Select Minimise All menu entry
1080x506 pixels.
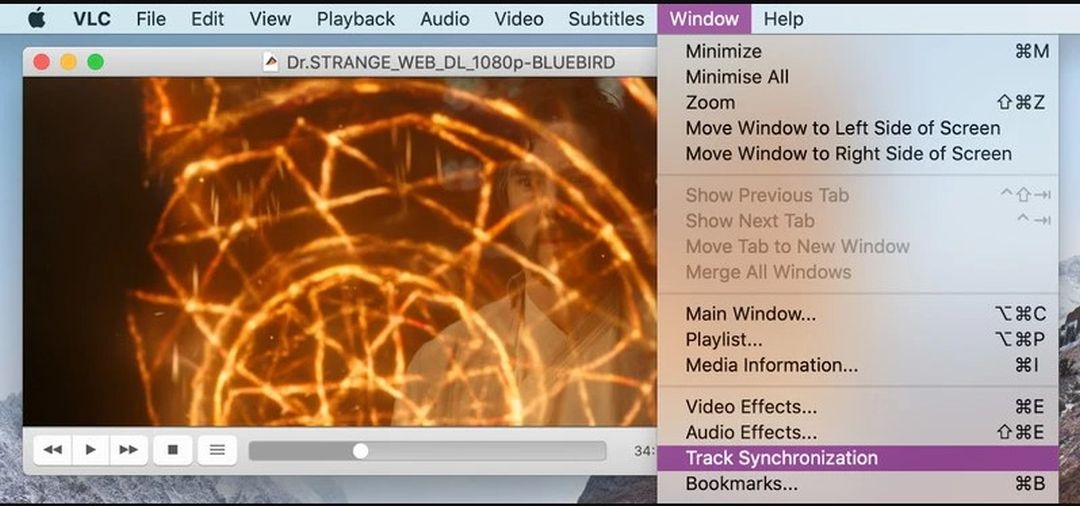pos(858,76)
